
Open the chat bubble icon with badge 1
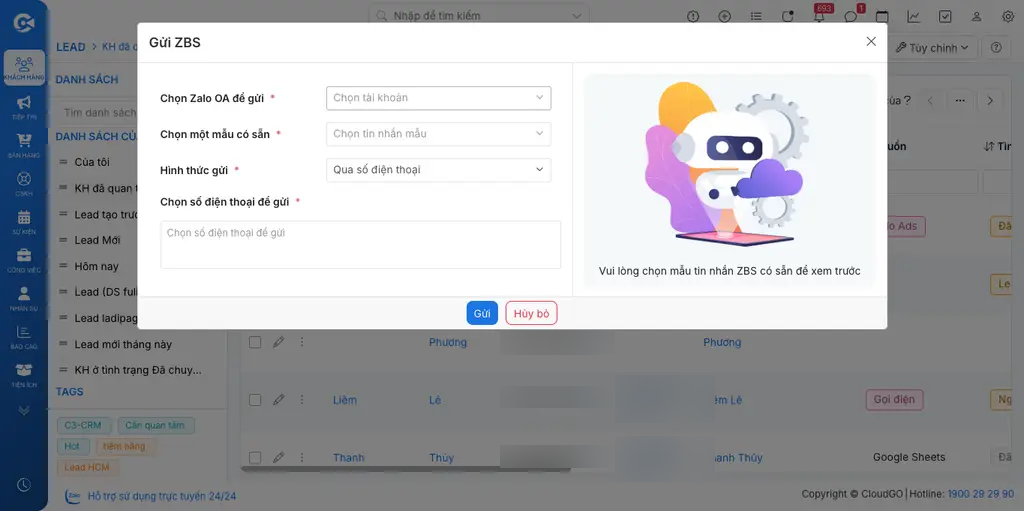852,16
